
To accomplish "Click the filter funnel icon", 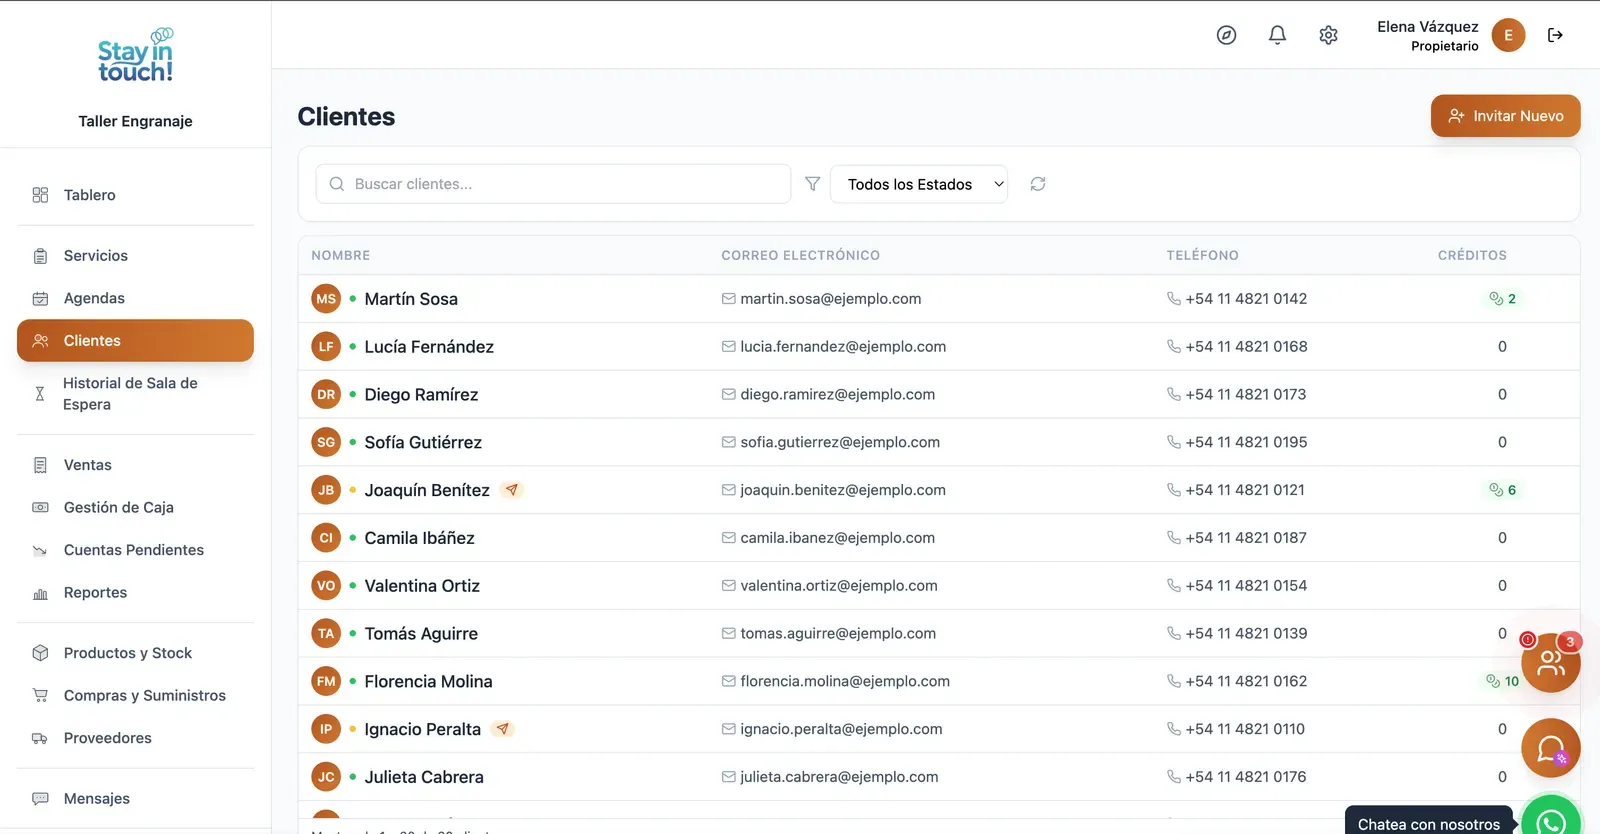I will (x=812, y=184).
